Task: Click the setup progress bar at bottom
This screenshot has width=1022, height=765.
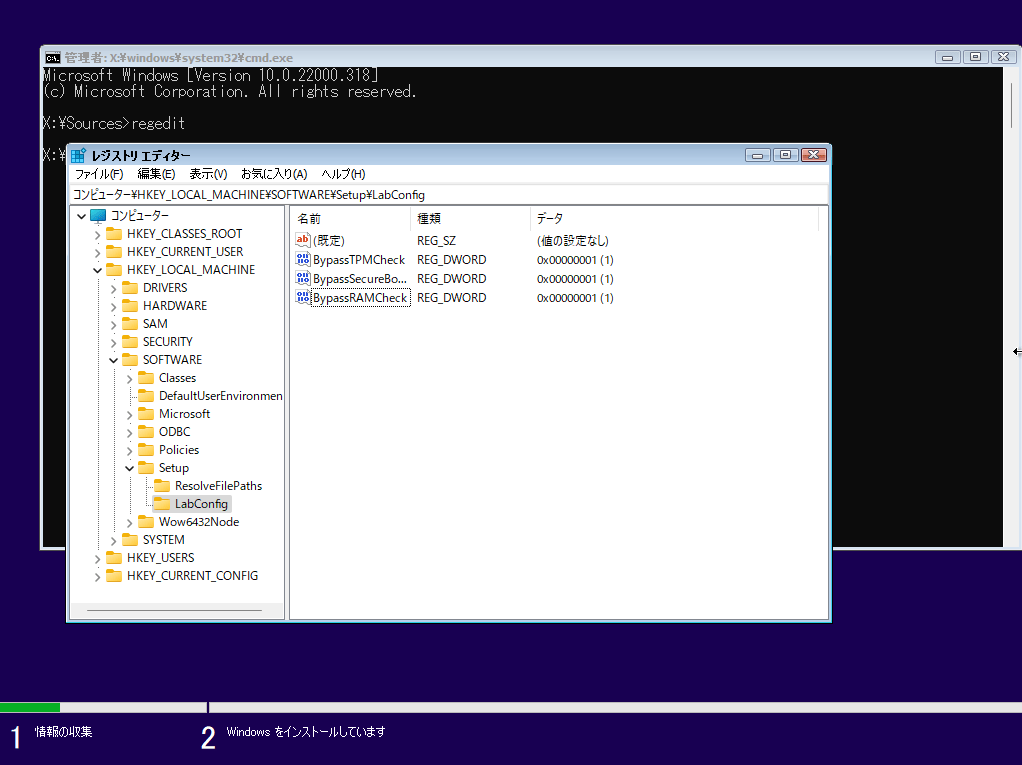Action: click(511, 707)
